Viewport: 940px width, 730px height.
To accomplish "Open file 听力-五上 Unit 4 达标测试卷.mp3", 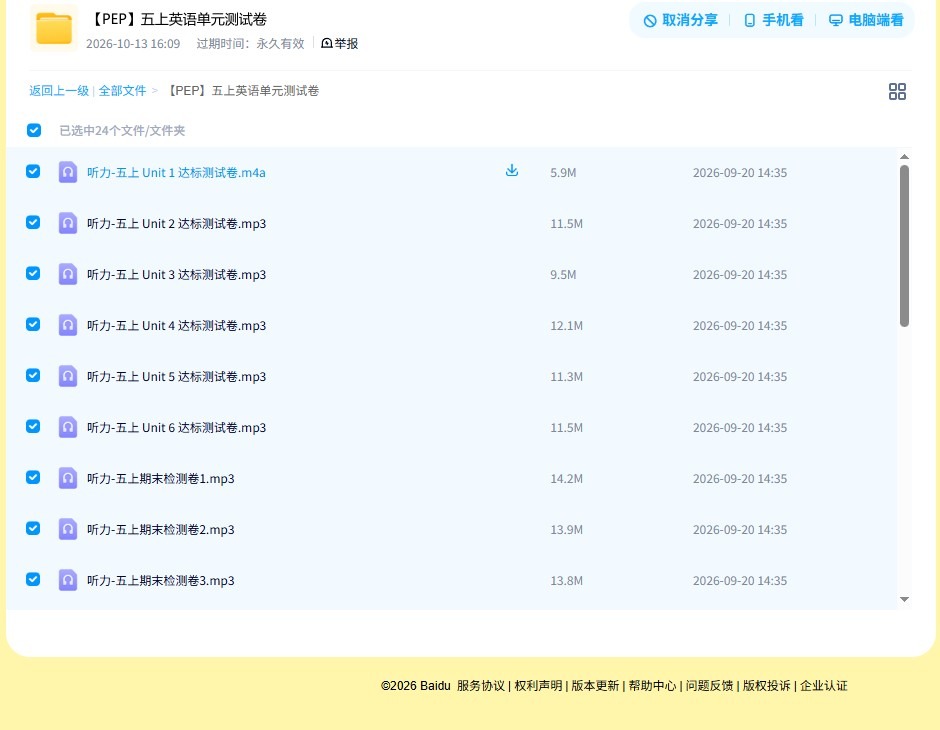I will (176, 325).
